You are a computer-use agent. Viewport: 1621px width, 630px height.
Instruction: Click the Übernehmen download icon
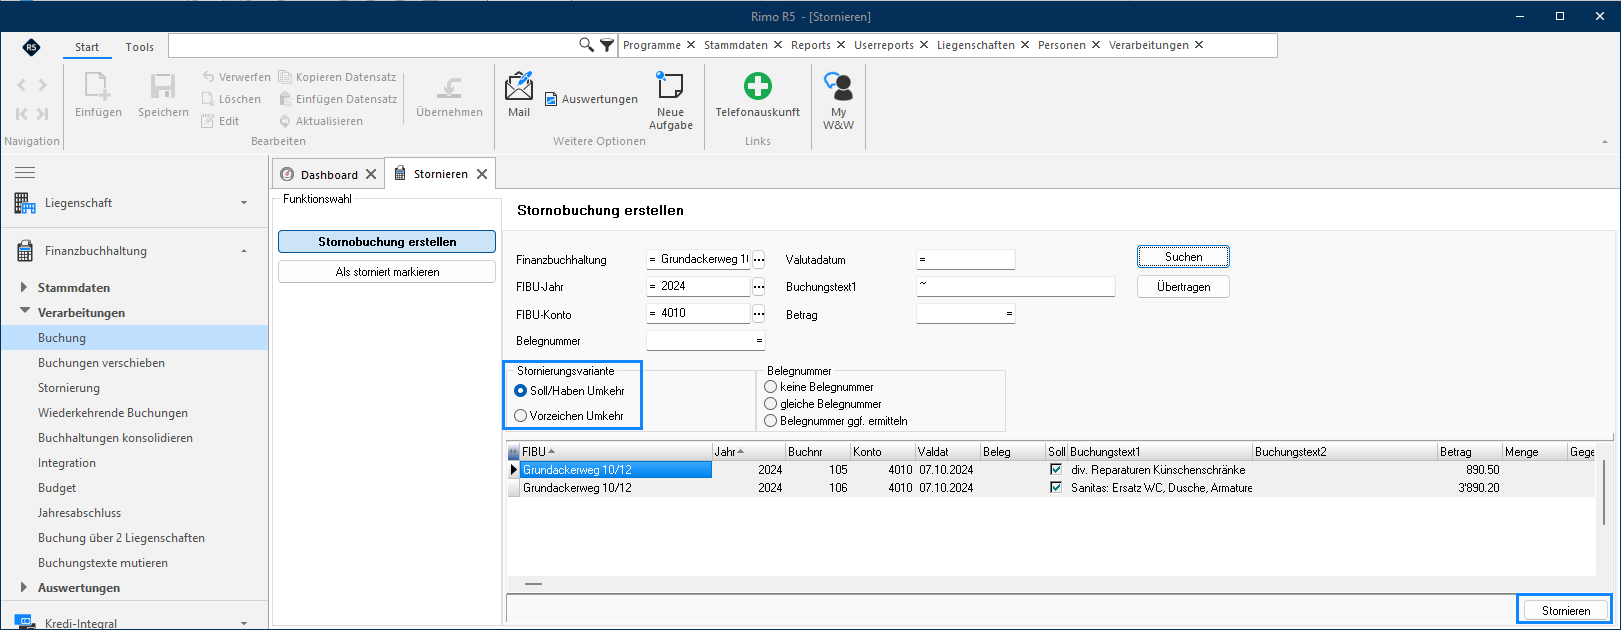pyautogui.click(x=449, y=88)
